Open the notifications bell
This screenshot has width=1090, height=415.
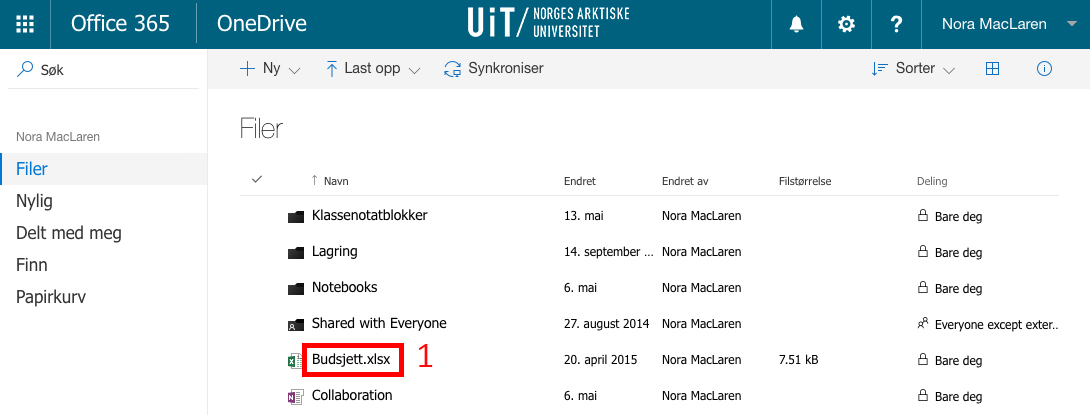(x=797, y=24)
